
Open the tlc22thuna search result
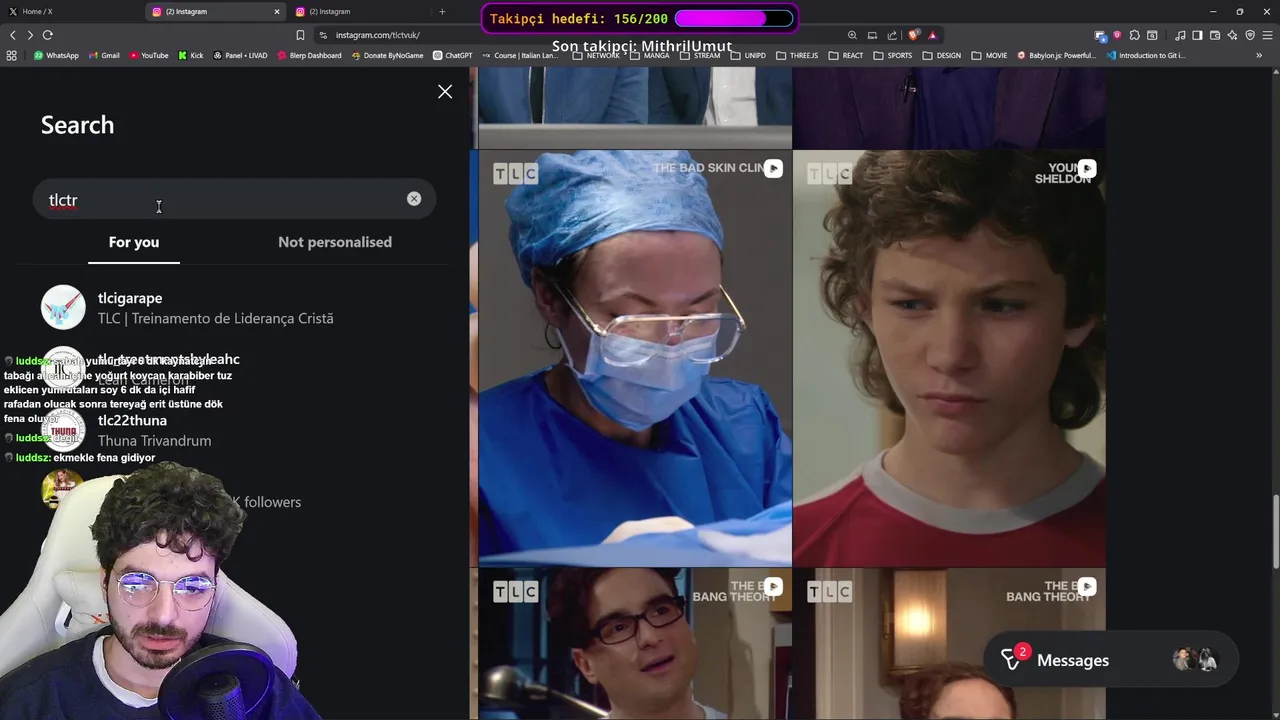tap(235, 430)
